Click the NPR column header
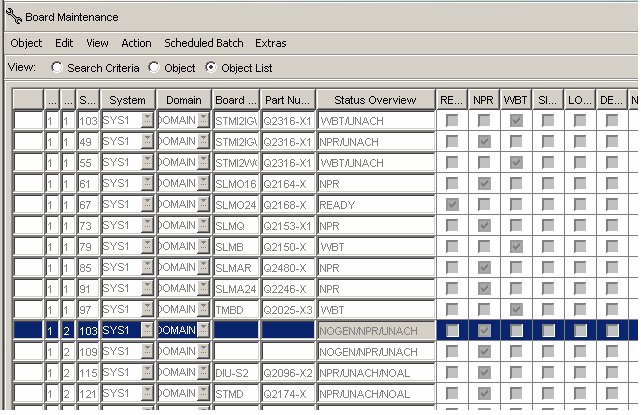 [x=484, y=100]
